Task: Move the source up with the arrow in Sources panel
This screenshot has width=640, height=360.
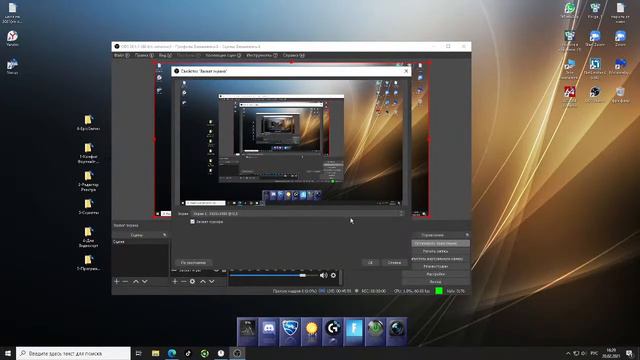Action: point(203,281)
